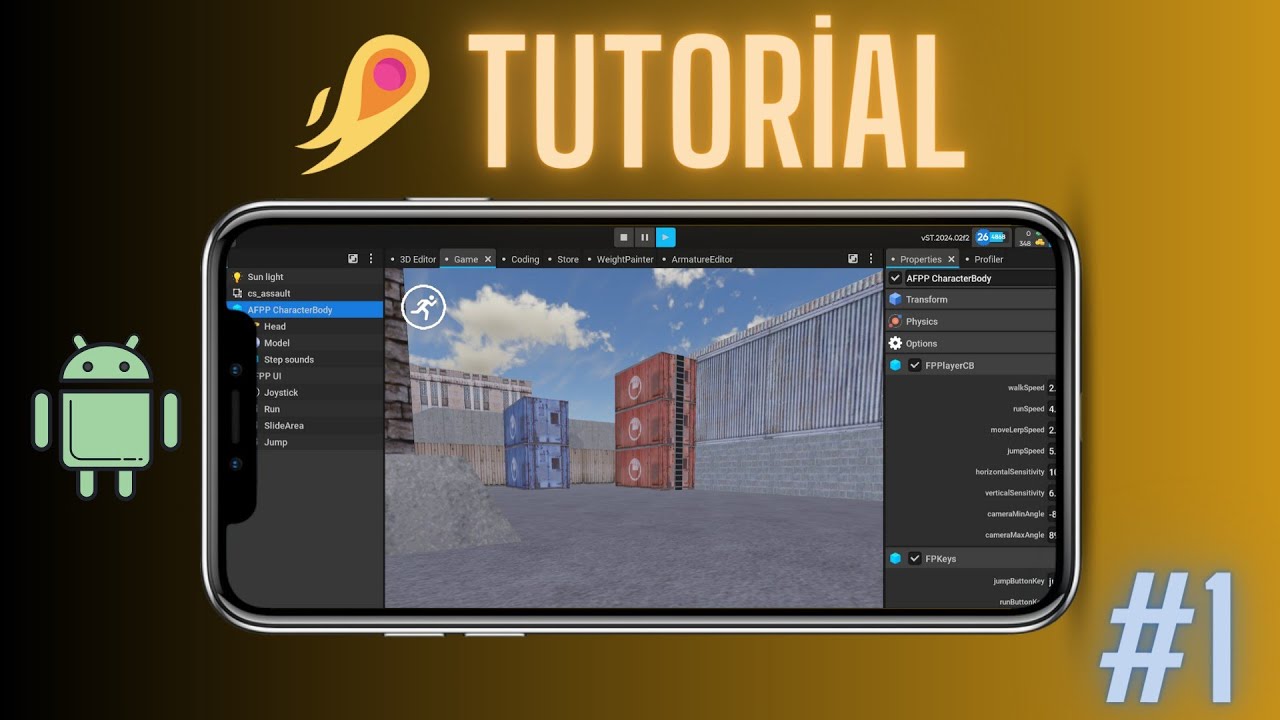Collapse the FPPlayerCB component header
Image resolution: width=1280 pixels, height=720 pixels.
pos(970,365)
